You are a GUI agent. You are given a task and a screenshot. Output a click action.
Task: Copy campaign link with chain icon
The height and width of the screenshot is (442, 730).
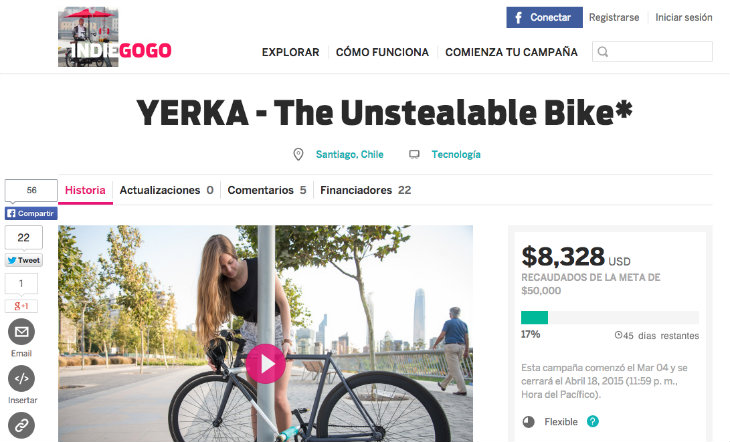coord(21,425)
